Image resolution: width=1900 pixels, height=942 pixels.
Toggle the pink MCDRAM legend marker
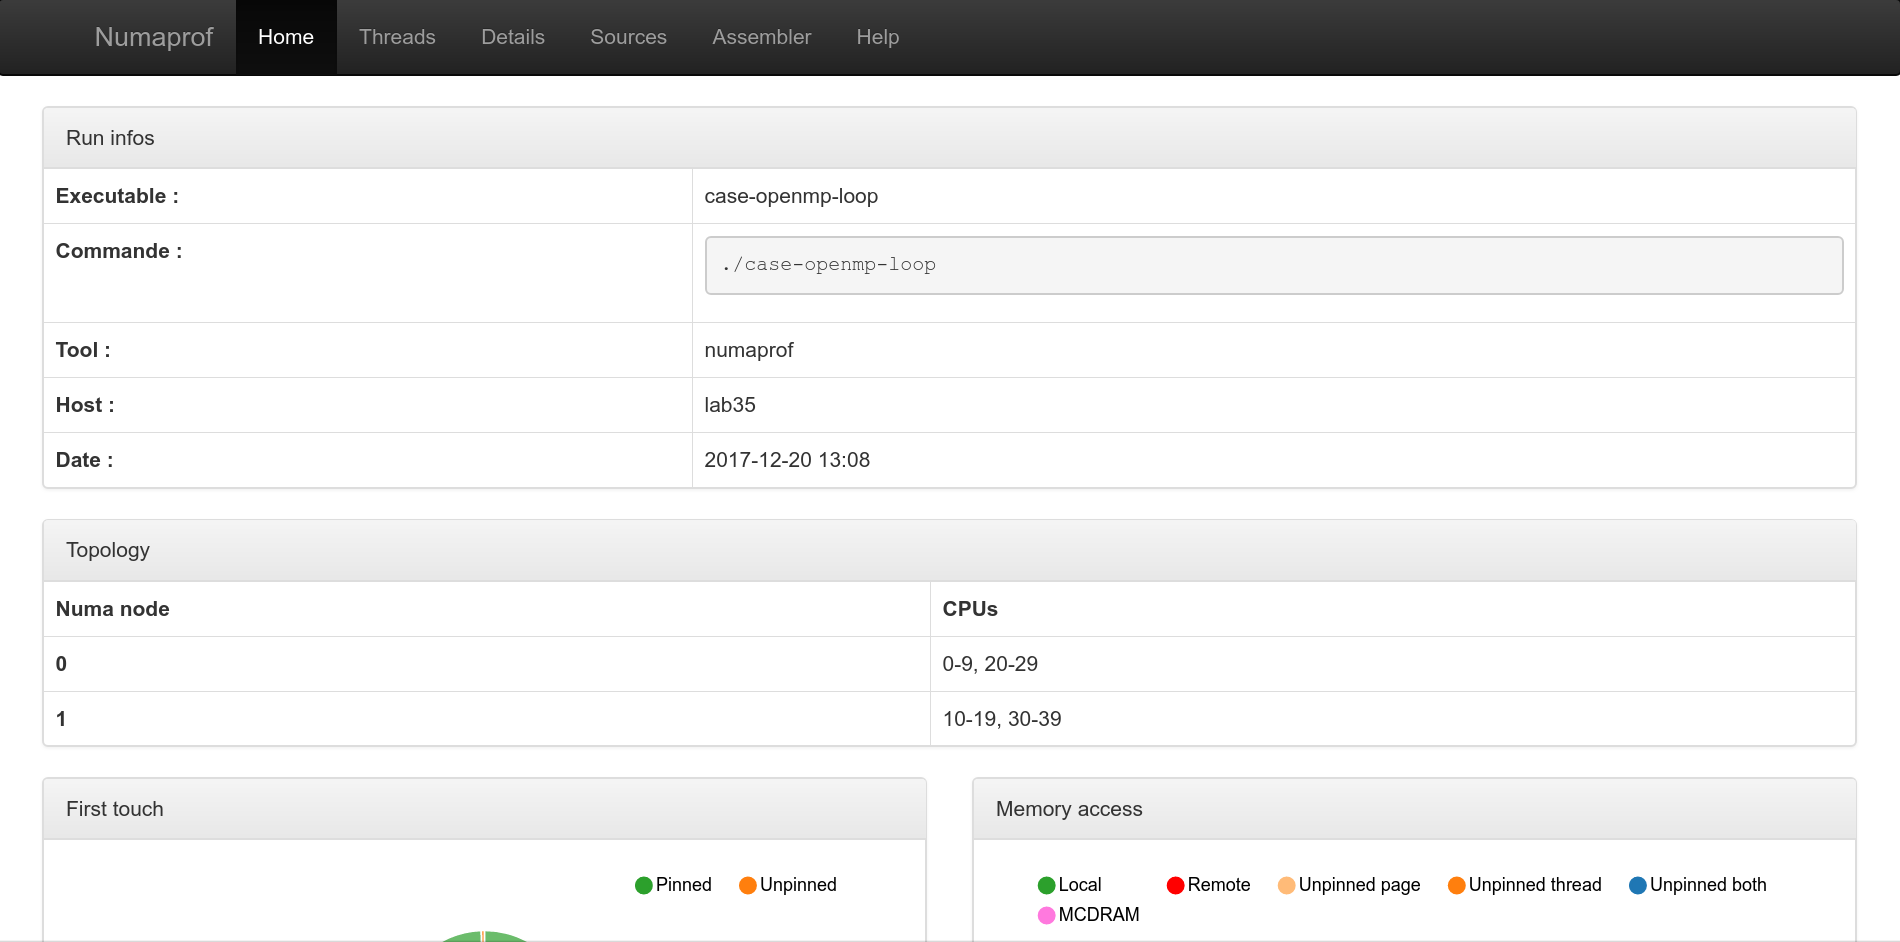pyautogui.click(x=1047, y=915)
